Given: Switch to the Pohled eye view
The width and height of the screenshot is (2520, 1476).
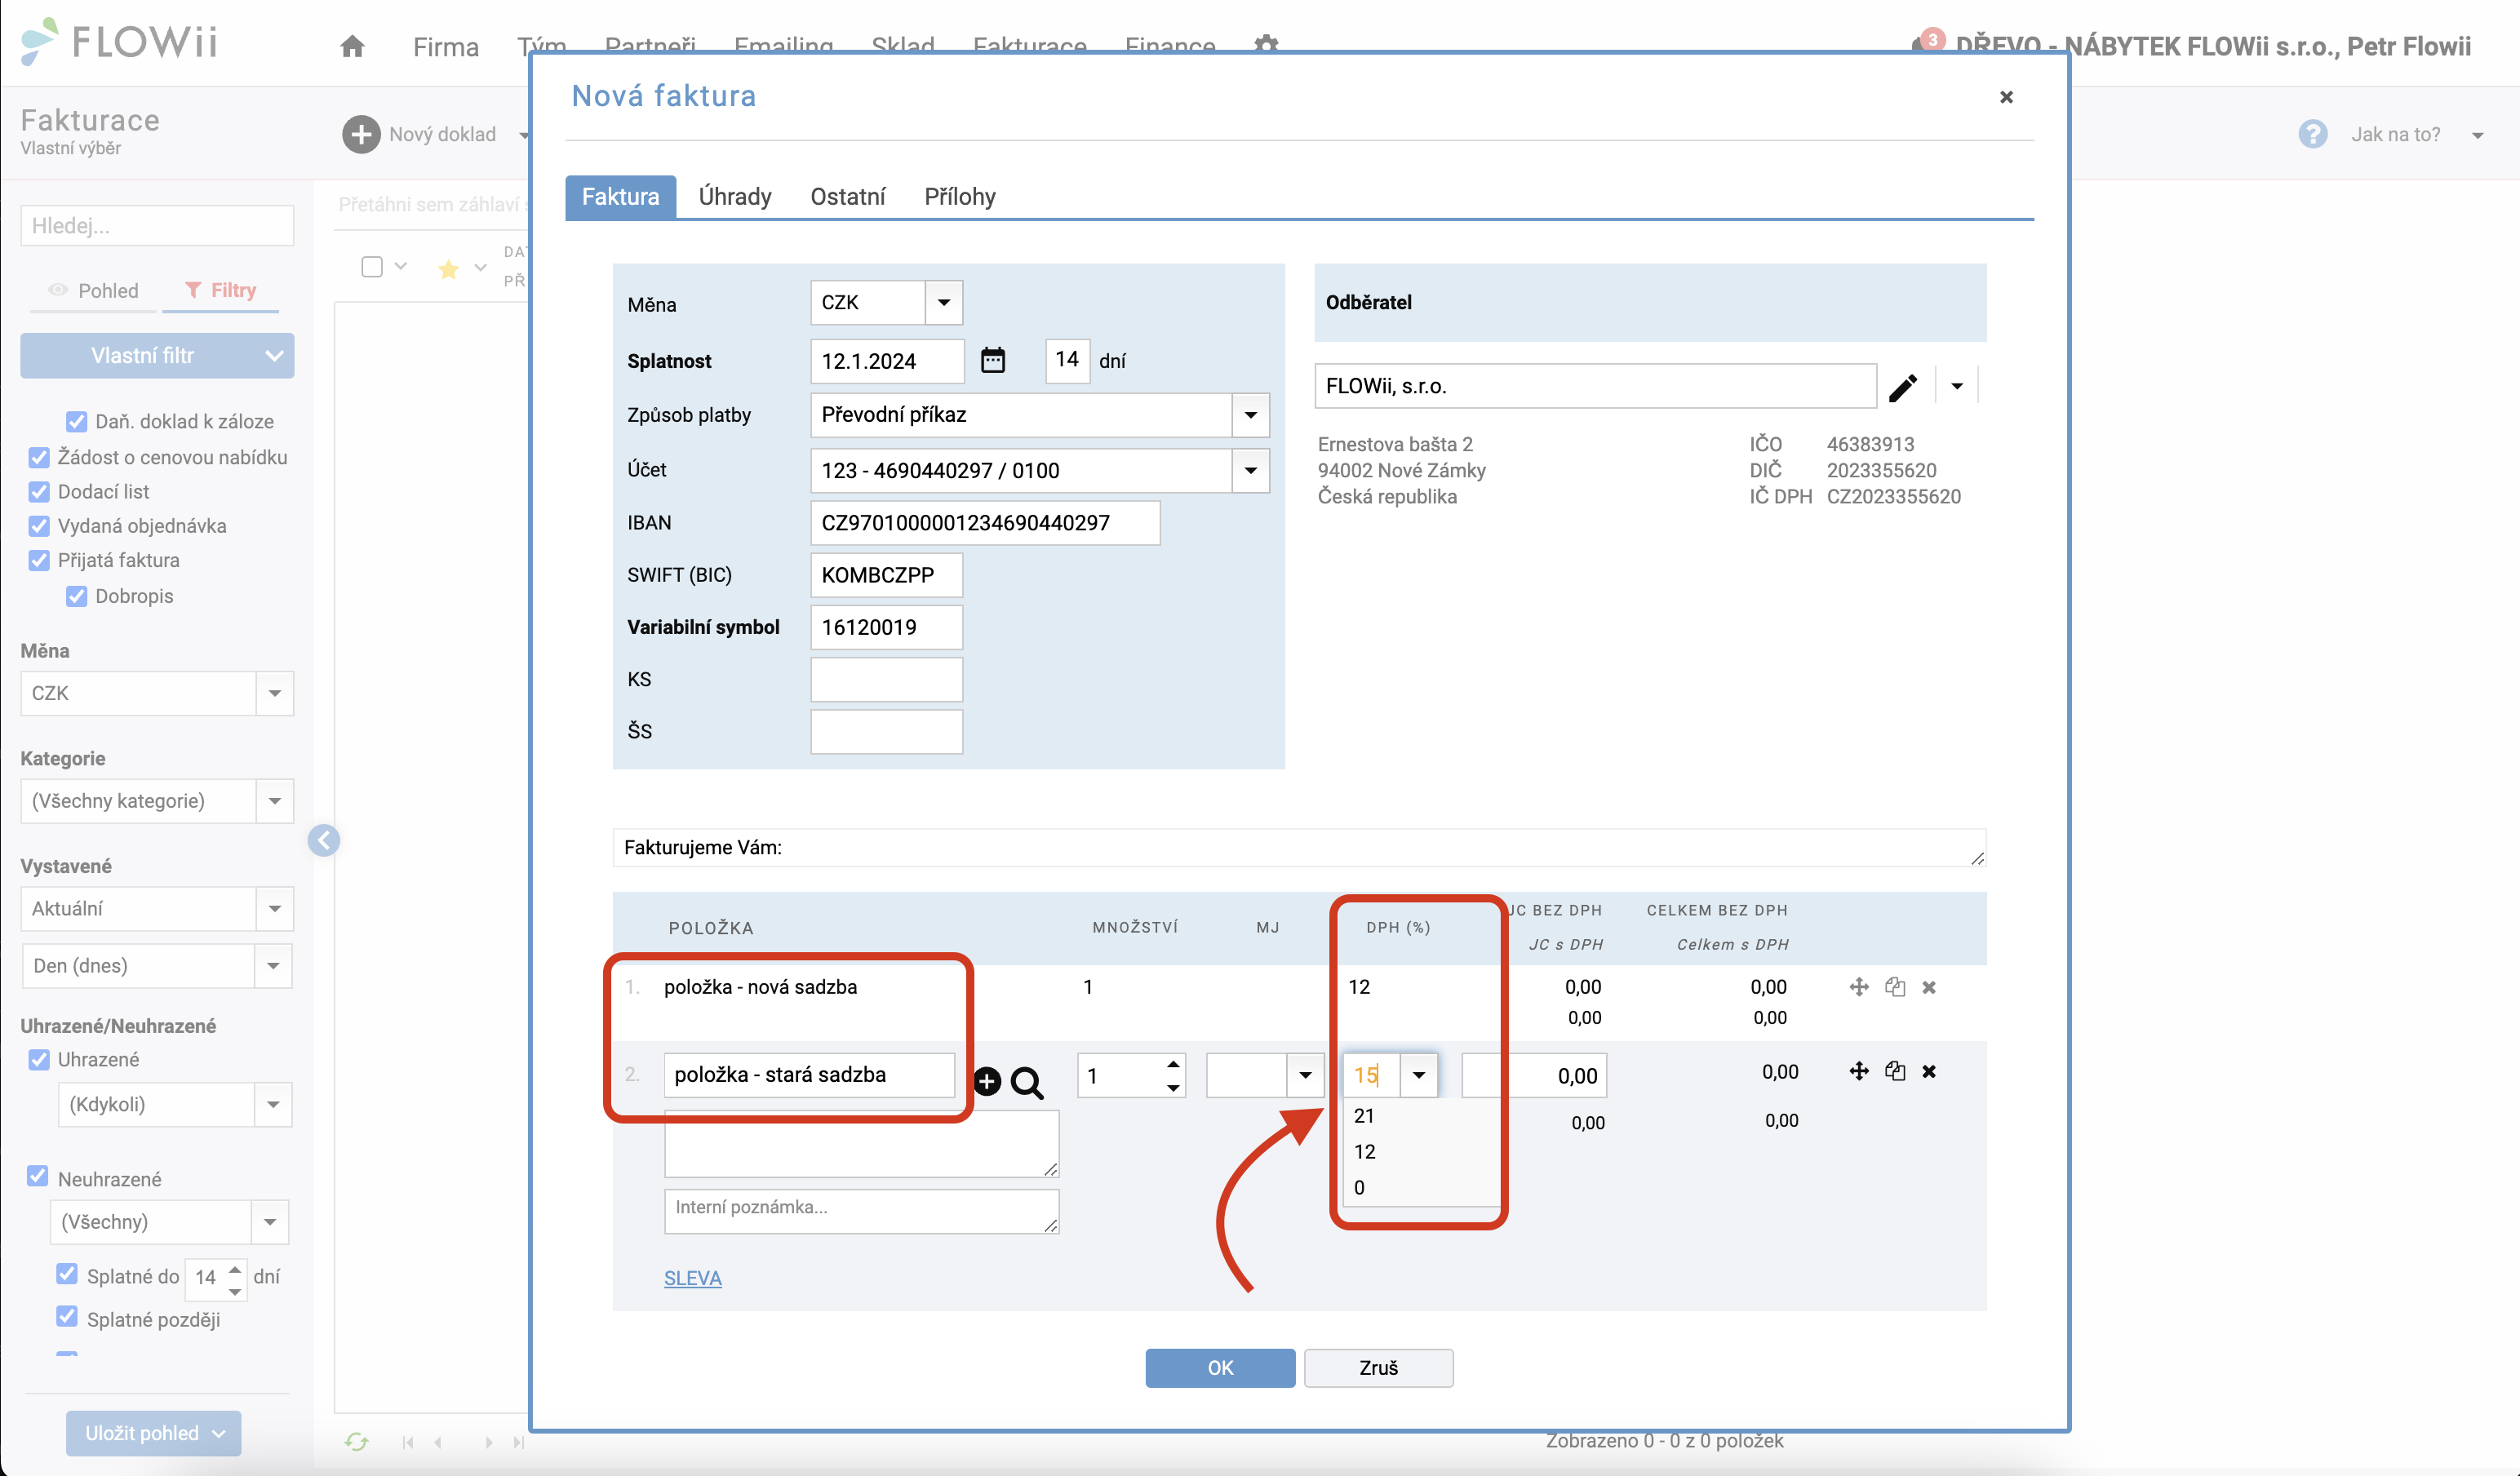Looking at the screenshot, I should coord(94,290).
